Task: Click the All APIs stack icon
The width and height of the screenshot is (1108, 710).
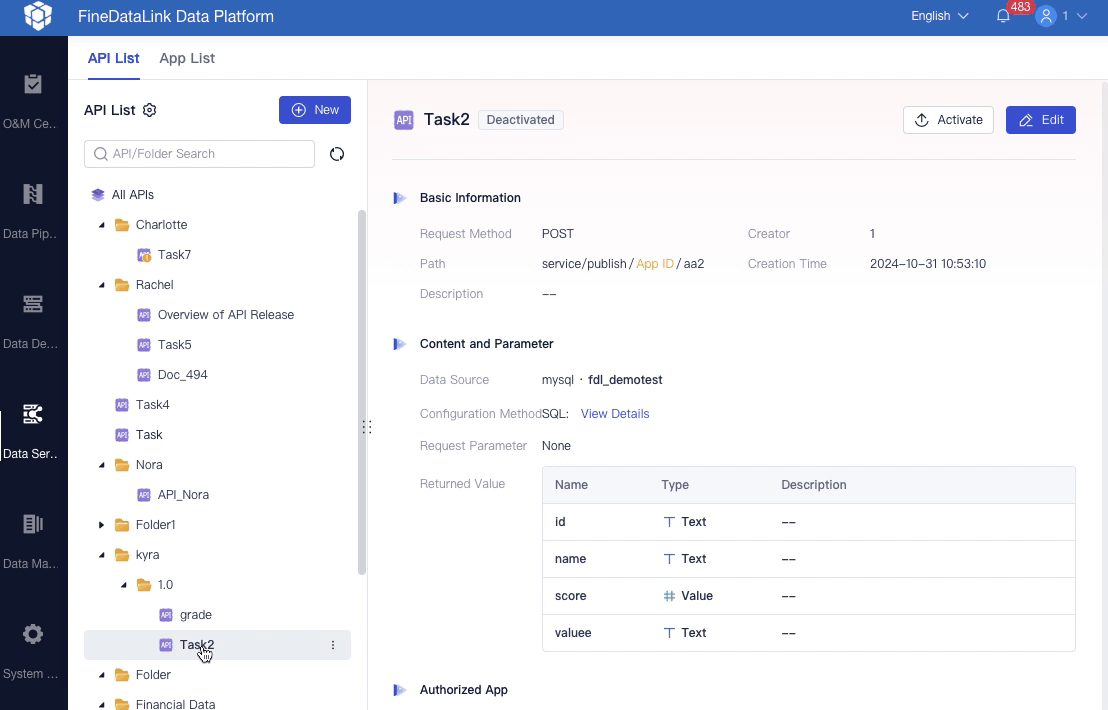Action: (x=98, y=194)
